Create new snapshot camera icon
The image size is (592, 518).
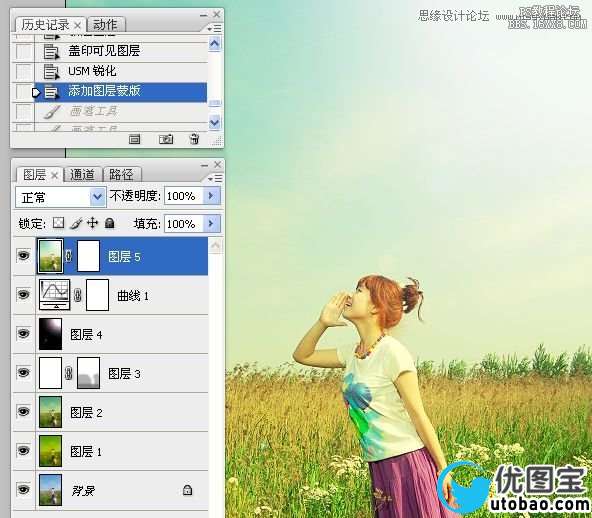click(166, 139)
